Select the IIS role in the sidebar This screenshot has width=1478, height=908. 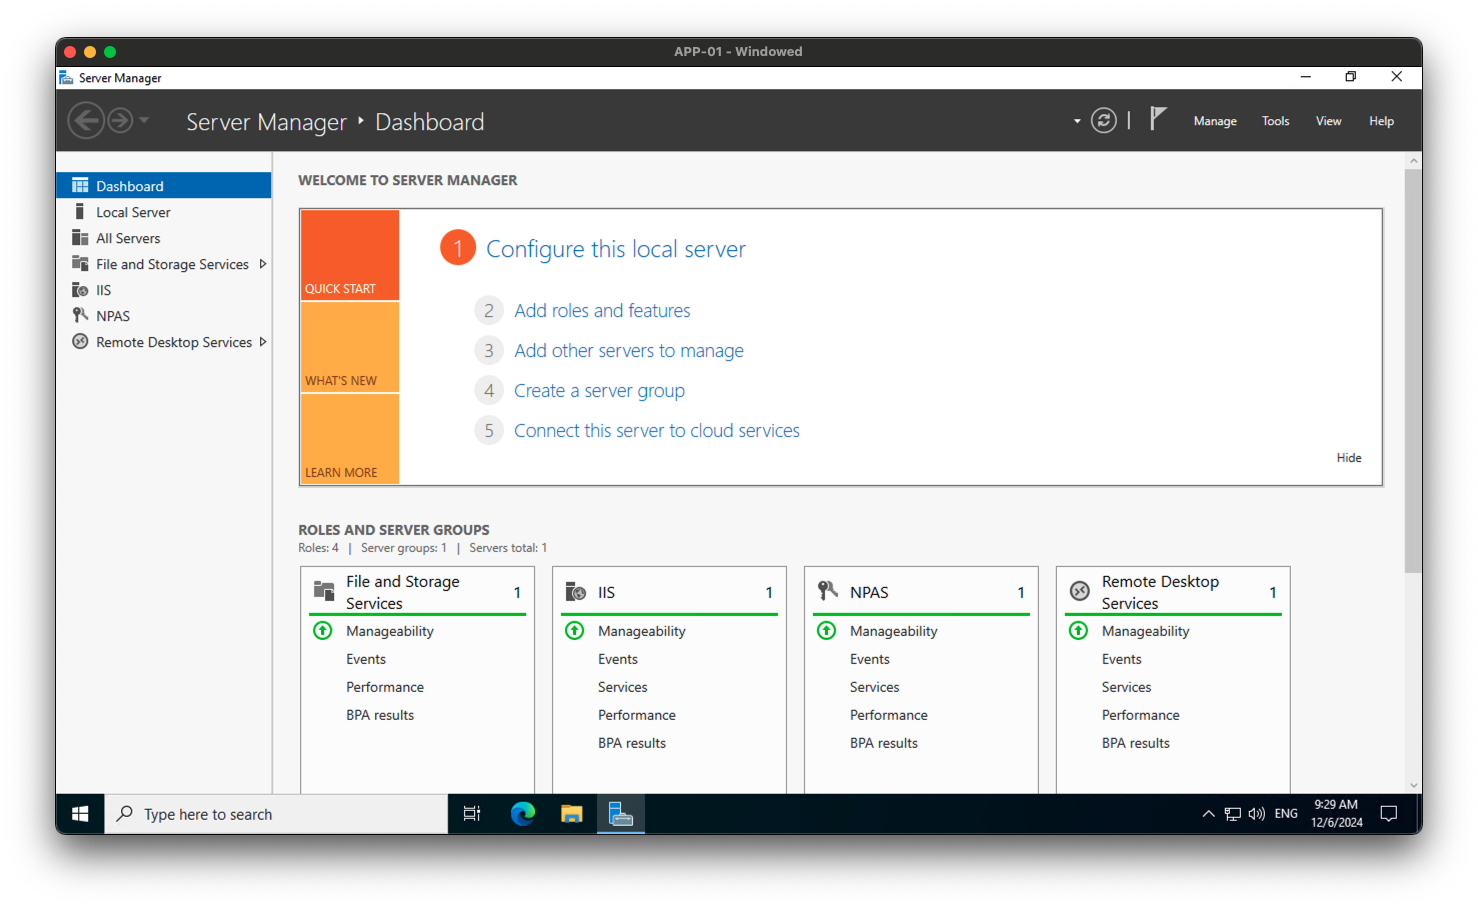pyautogui.click(x=103, y=289)
